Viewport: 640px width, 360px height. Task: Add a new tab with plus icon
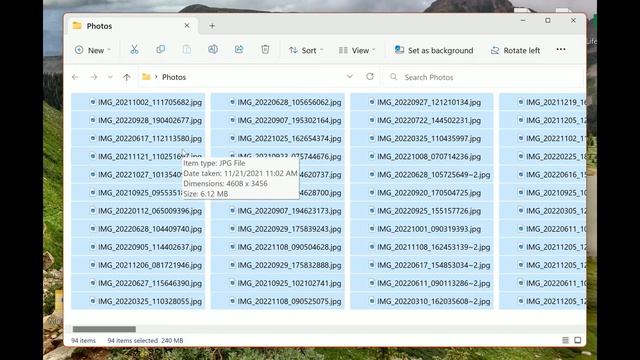click(212, 26)
